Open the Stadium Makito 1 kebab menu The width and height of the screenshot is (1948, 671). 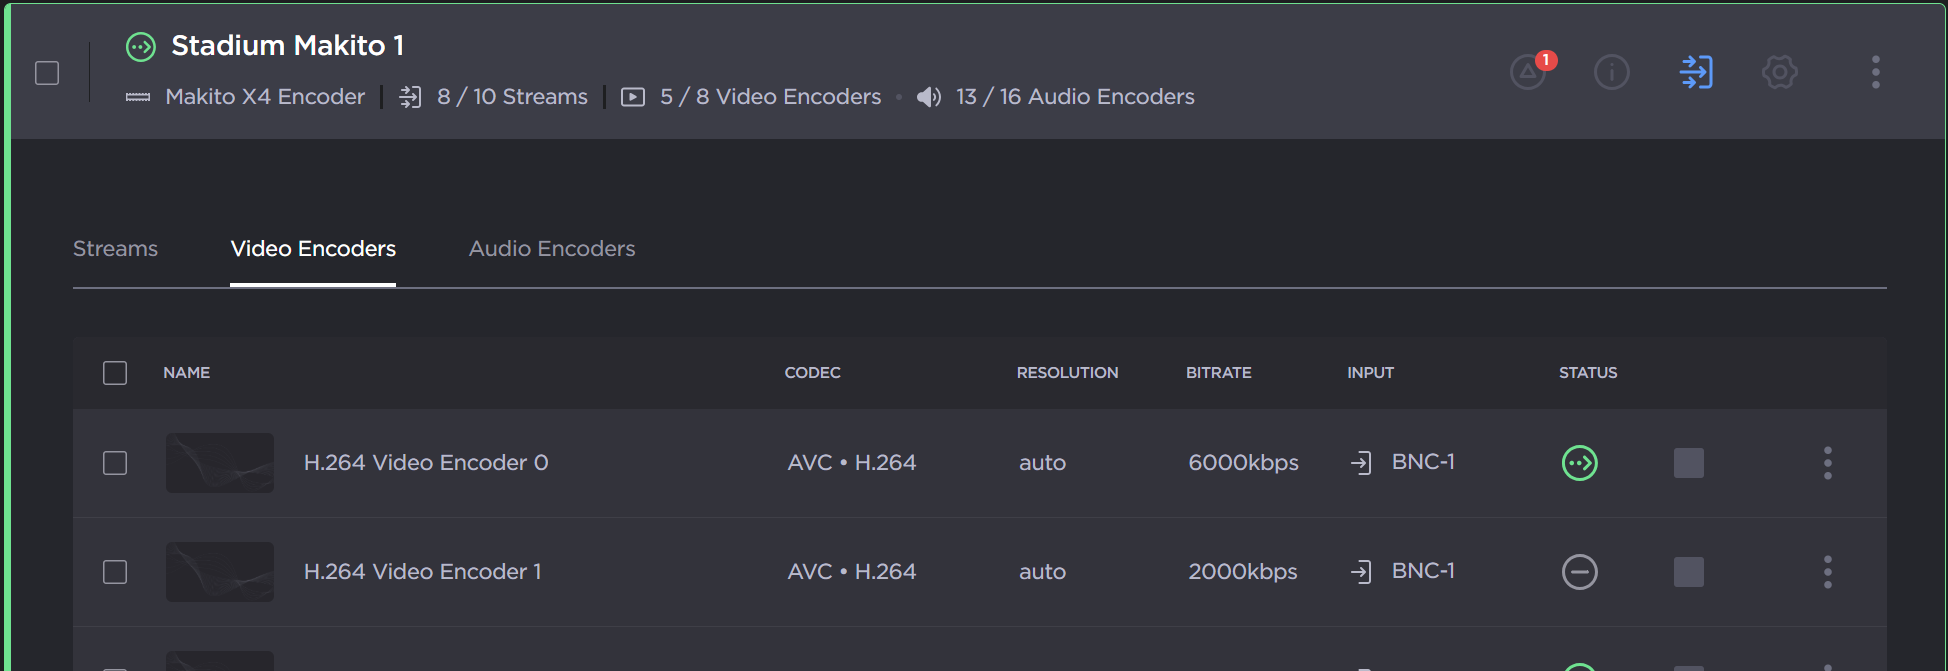pos(1875,72)
